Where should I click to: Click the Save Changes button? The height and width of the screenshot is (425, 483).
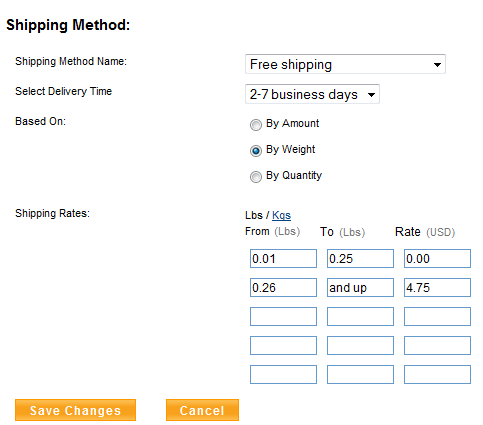[75, 410]
